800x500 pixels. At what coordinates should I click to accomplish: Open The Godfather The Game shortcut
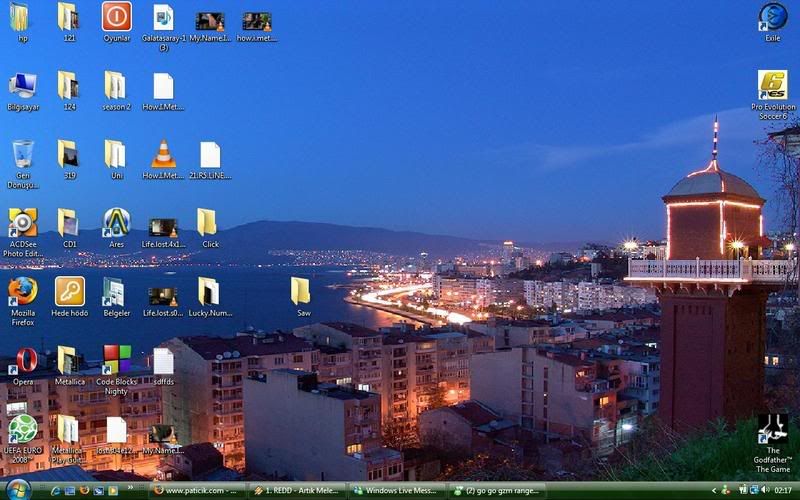tap(772, 430)
